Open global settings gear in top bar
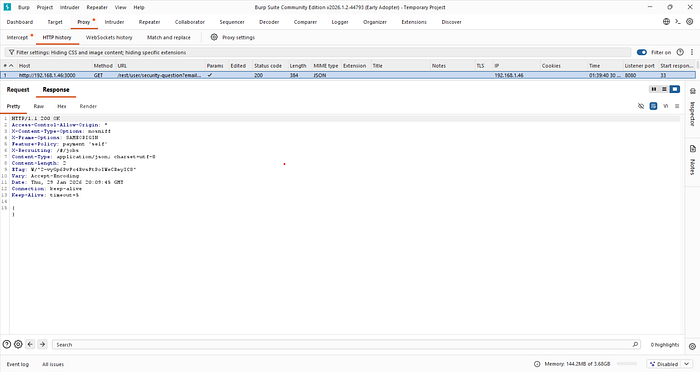This screenshot has height=372, width=700. tap(690, 21)
